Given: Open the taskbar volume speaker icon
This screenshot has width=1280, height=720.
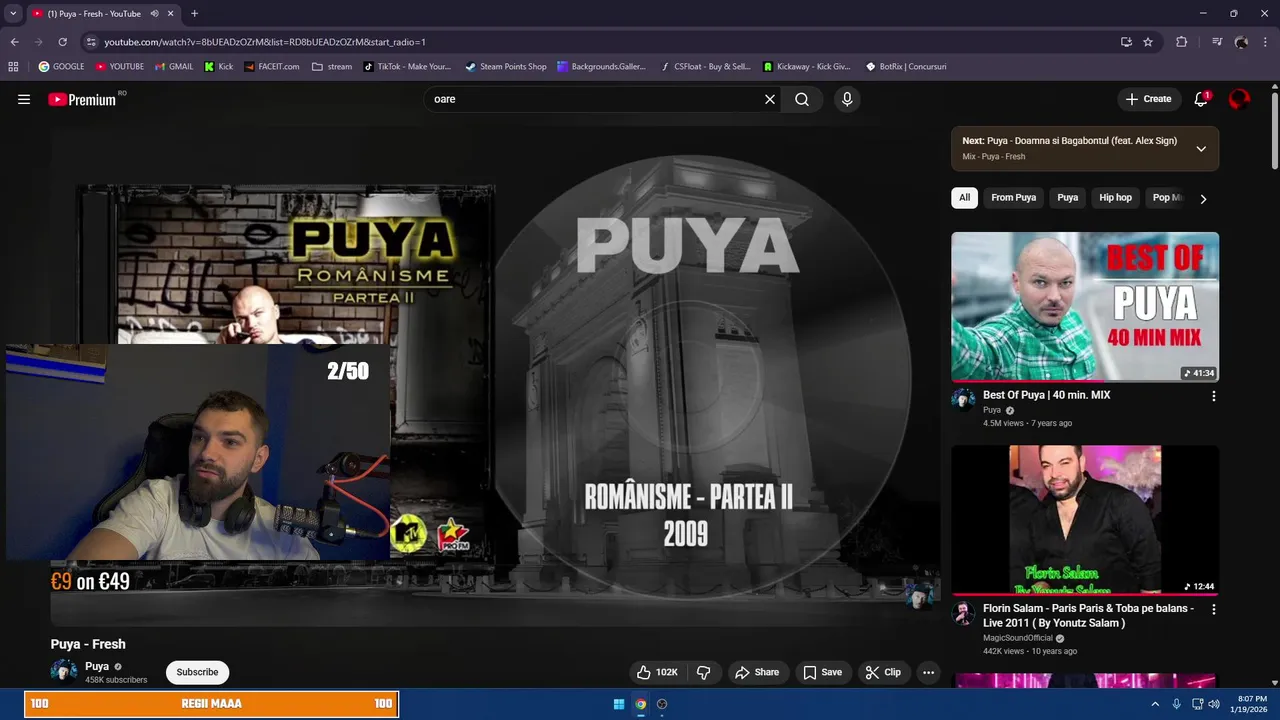Looking at the screenshot, I should (x=1214, y=704).
